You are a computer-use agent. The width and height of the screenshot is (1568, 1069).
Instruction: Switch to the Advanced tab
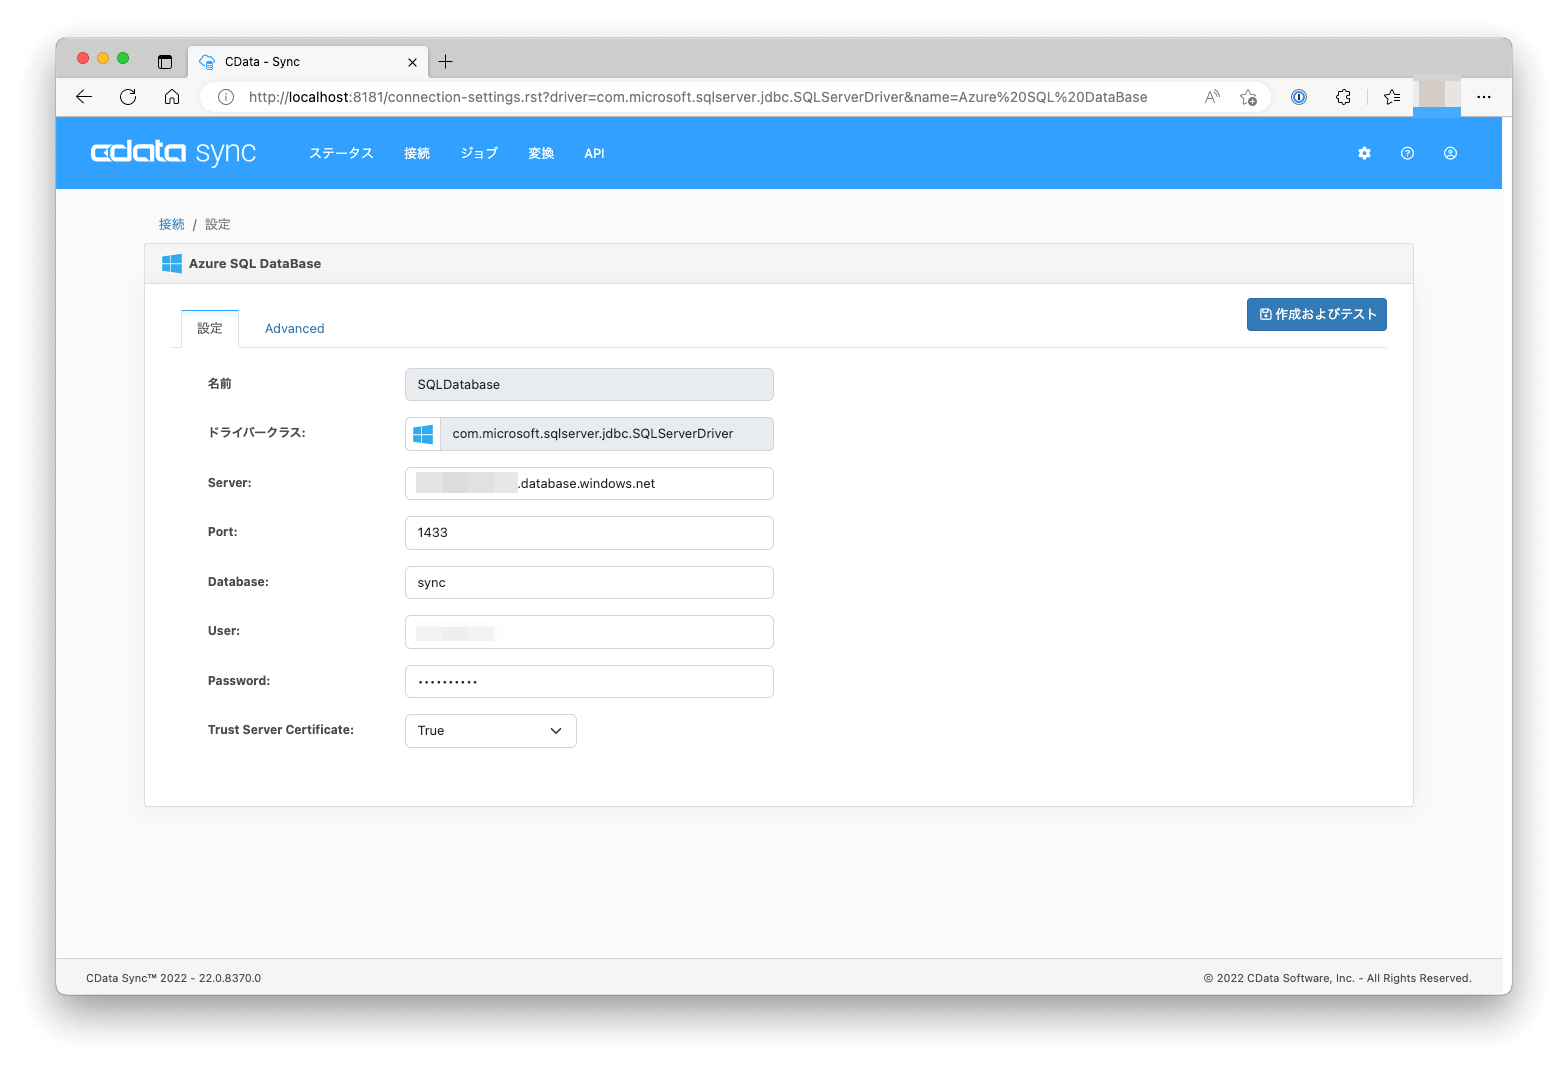295,329
